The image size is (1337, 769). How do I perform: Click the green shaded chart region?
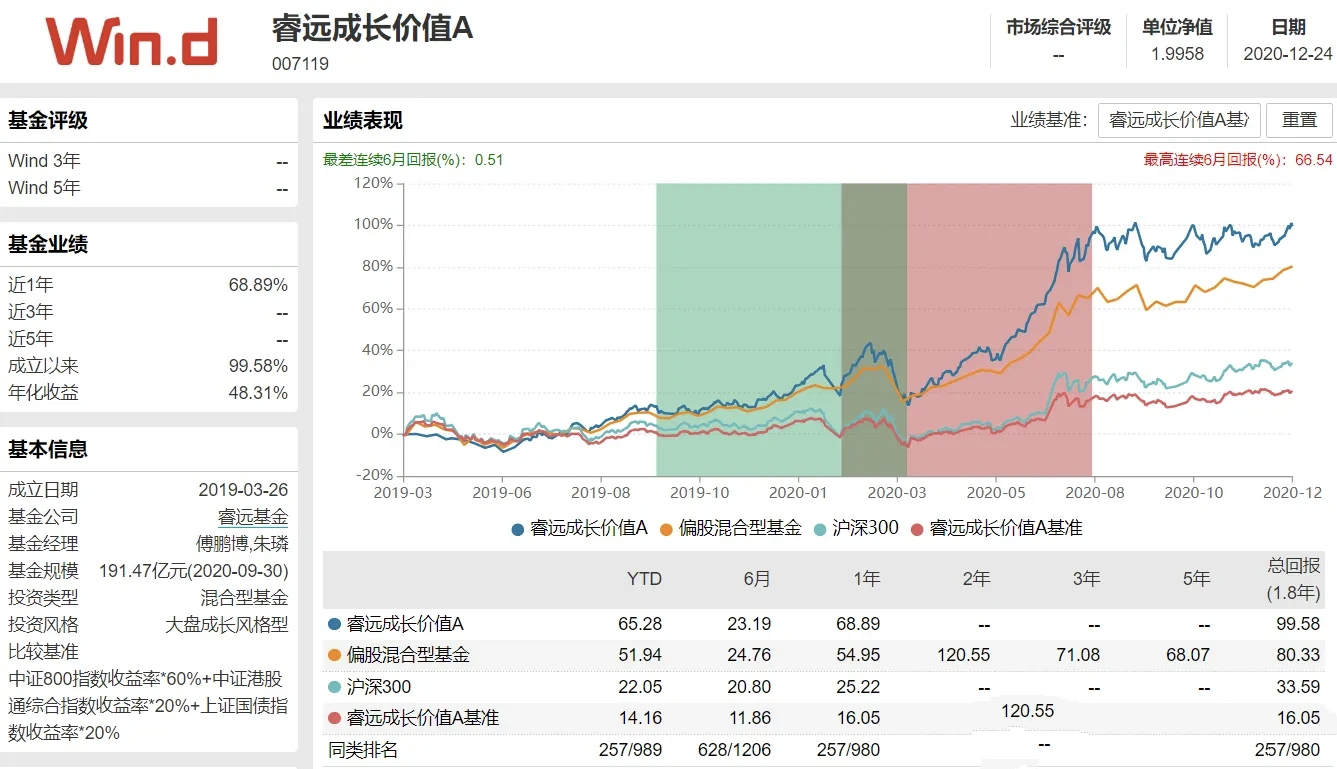pos(749,330)
